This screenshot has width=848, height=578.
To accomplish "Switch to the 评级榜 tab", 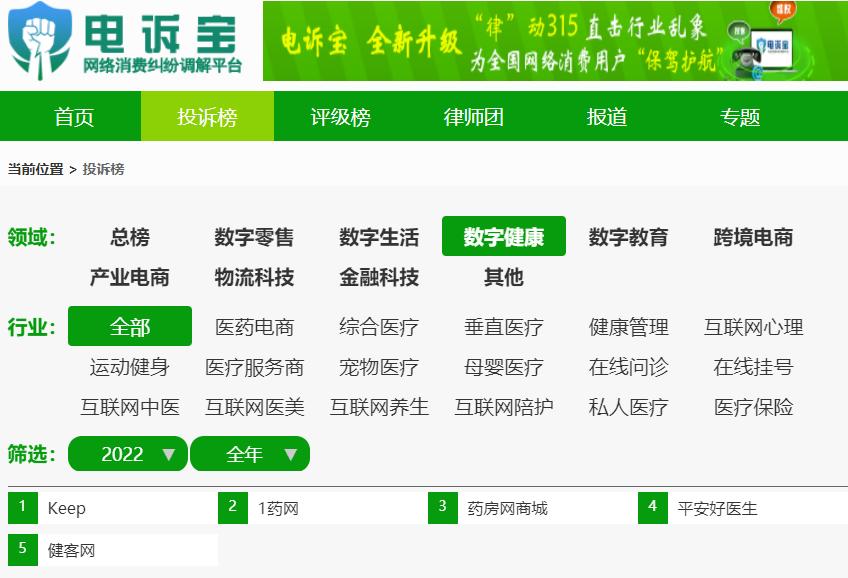I will click(340, 117).
